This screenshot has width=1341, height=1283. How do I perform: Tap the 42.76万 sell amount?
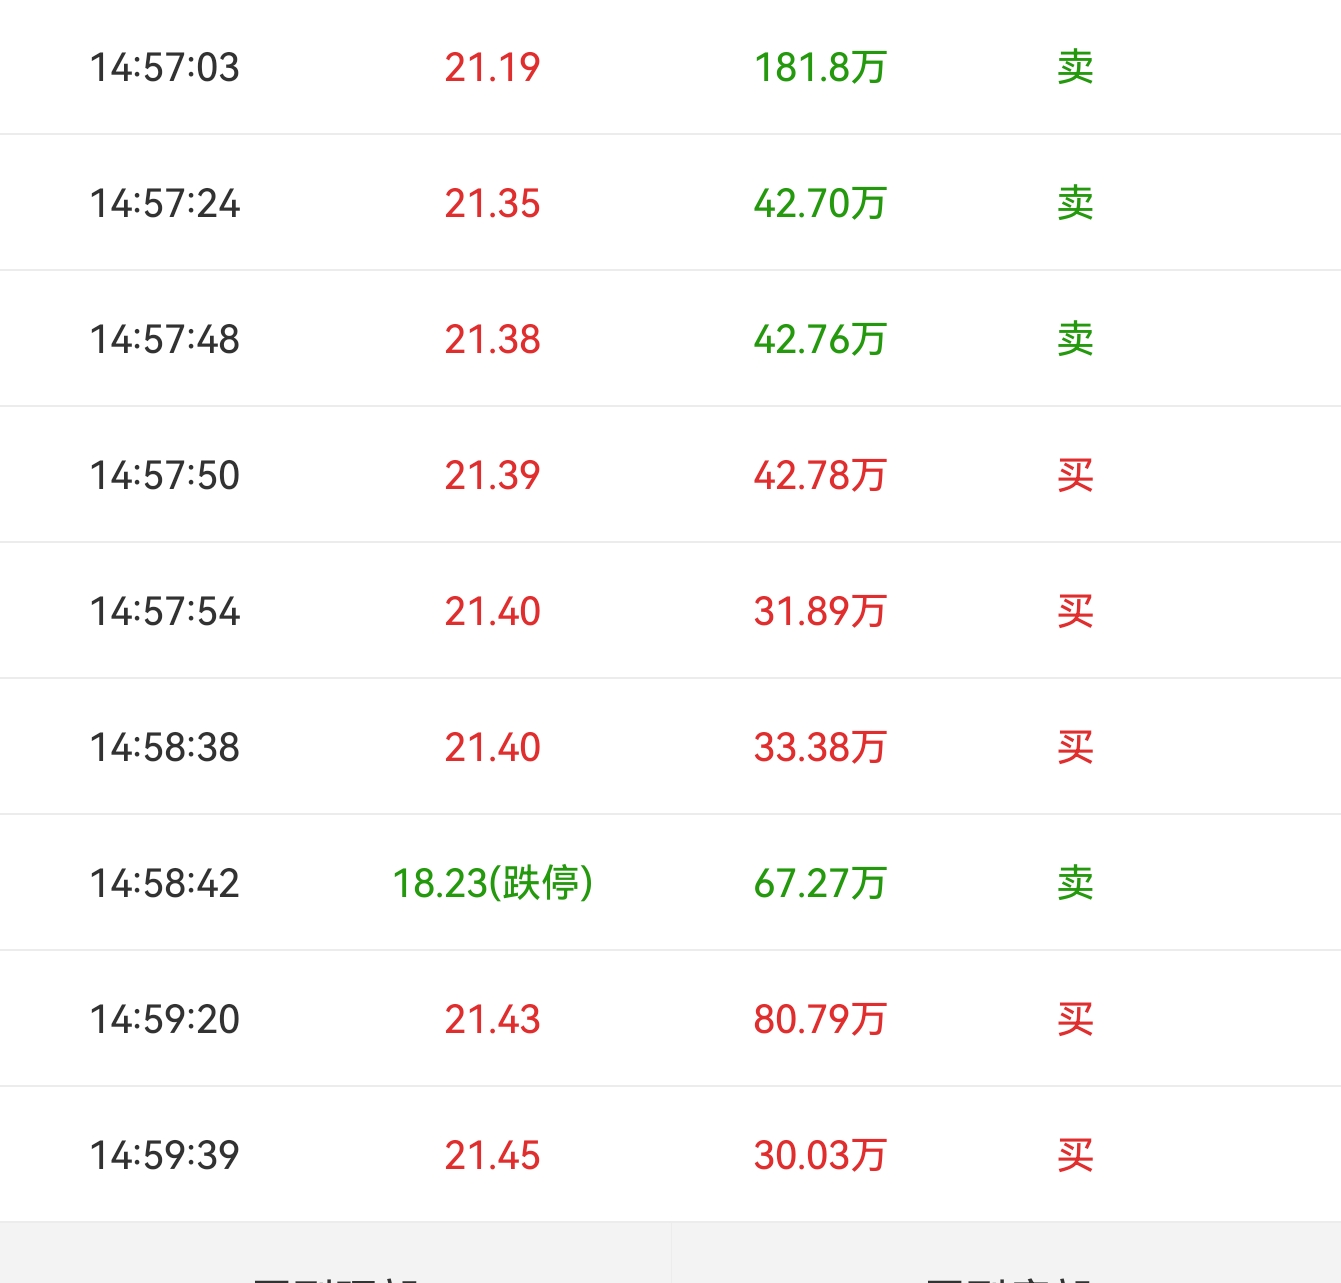point(820,339)
